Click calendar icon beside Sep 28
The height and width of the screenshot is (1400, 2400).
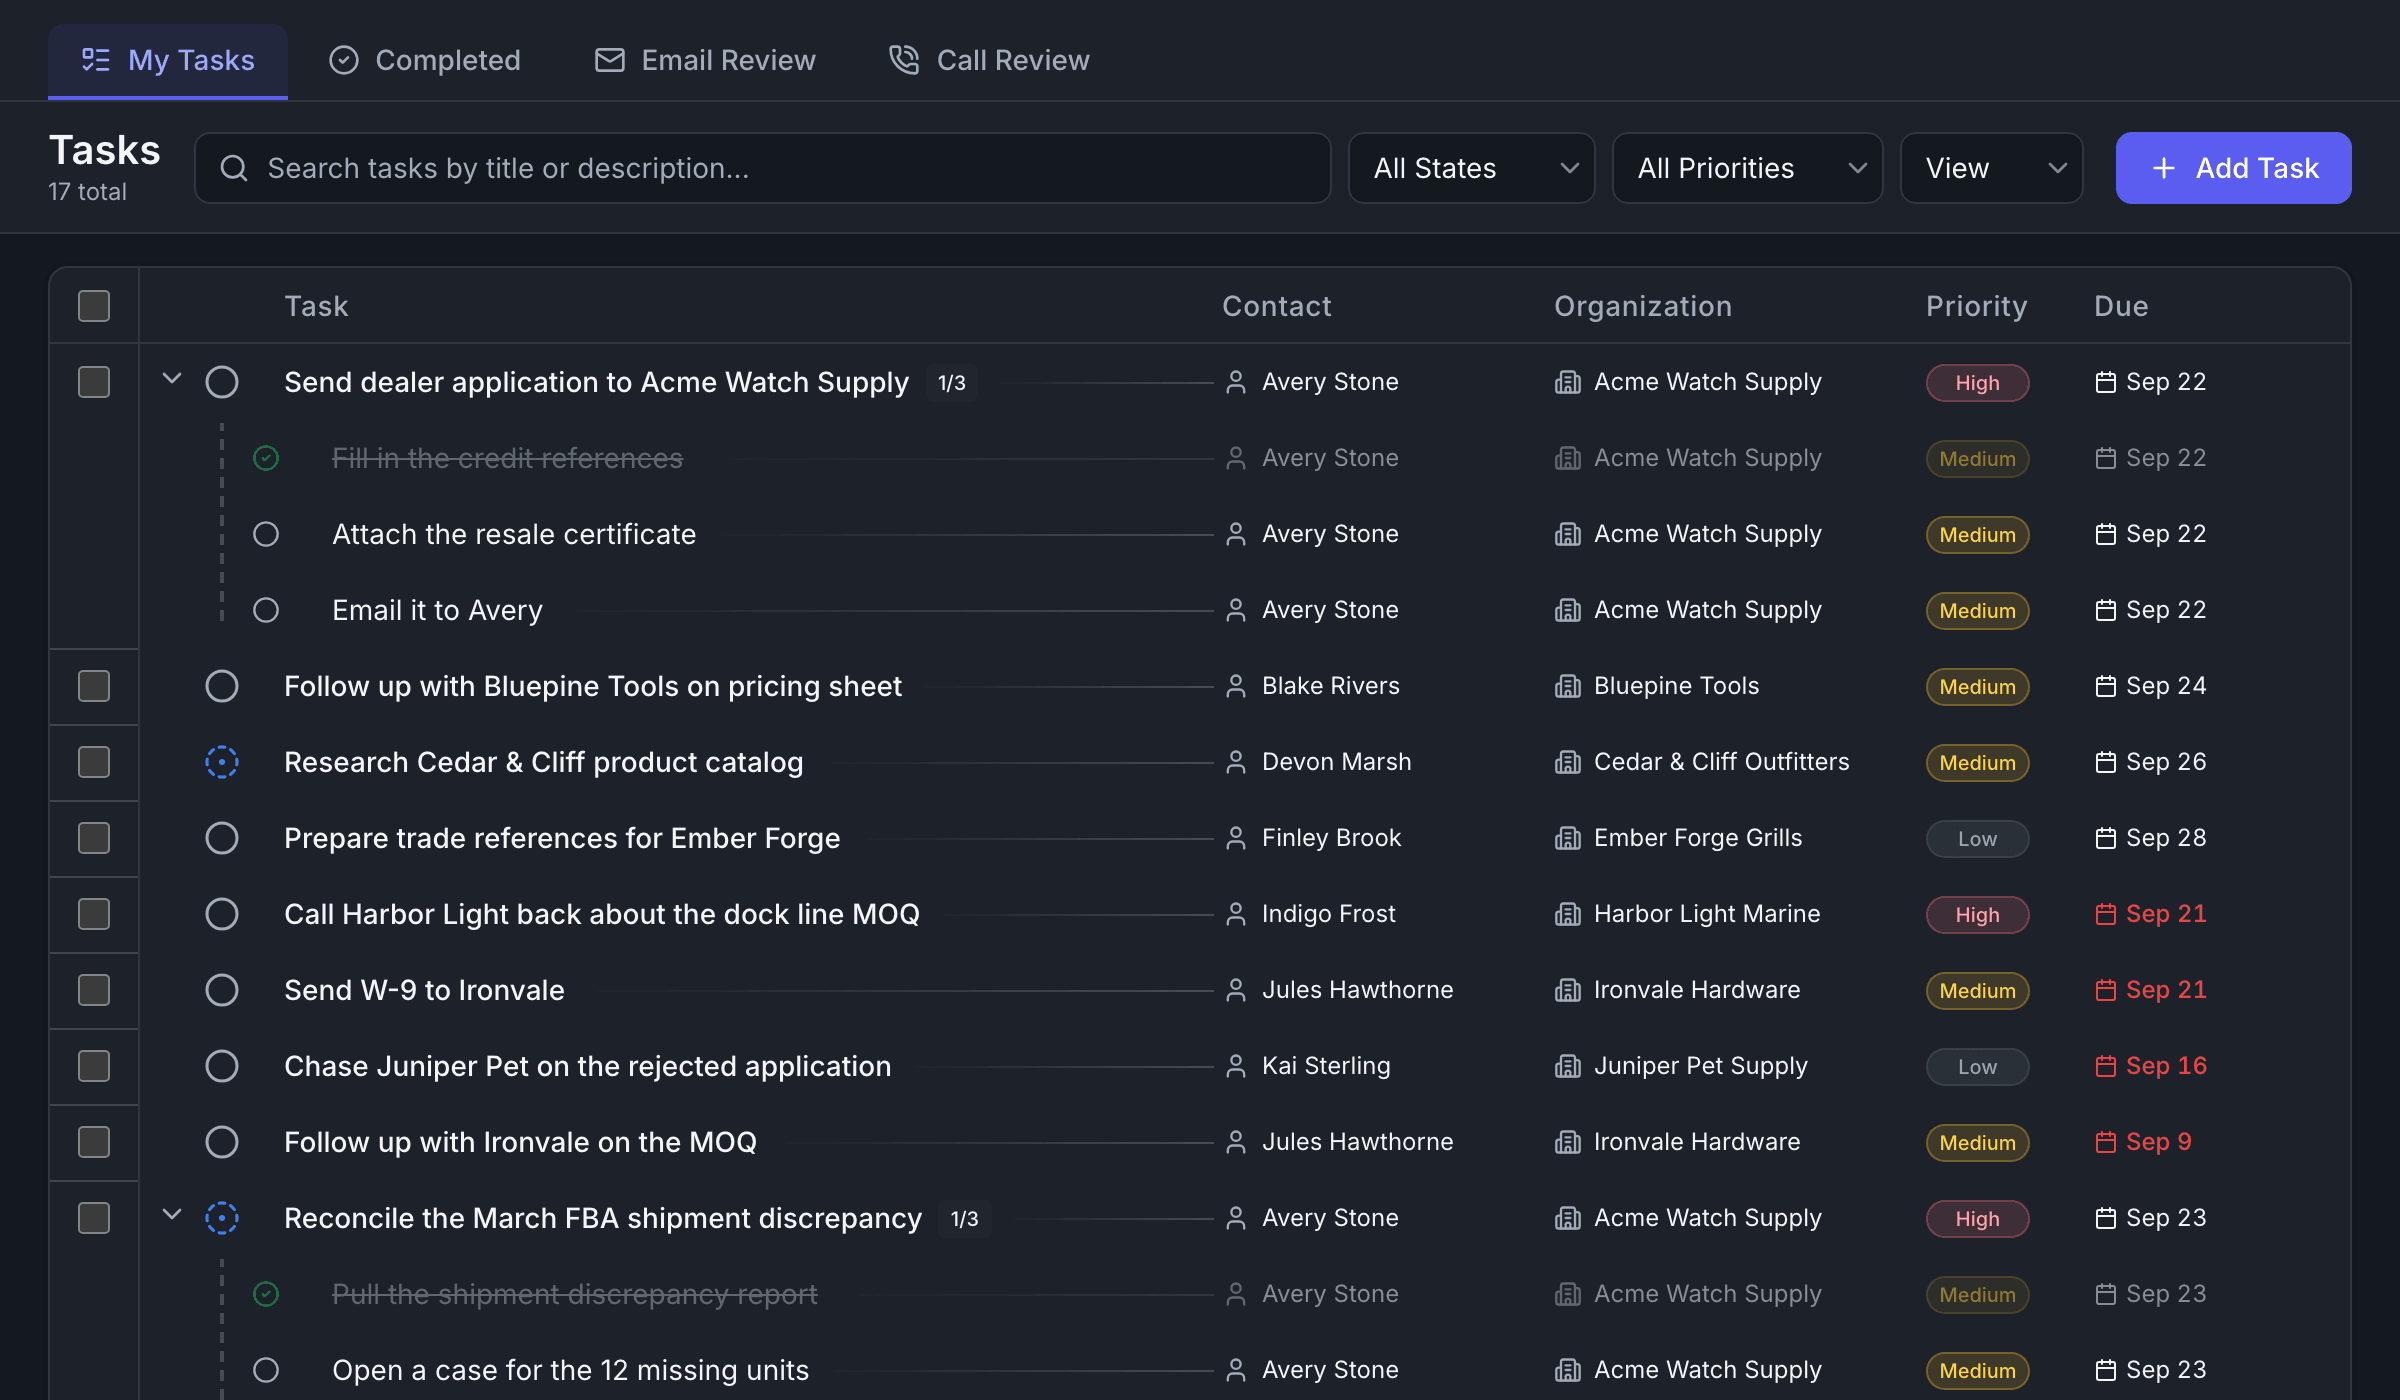pos(2106,838)
